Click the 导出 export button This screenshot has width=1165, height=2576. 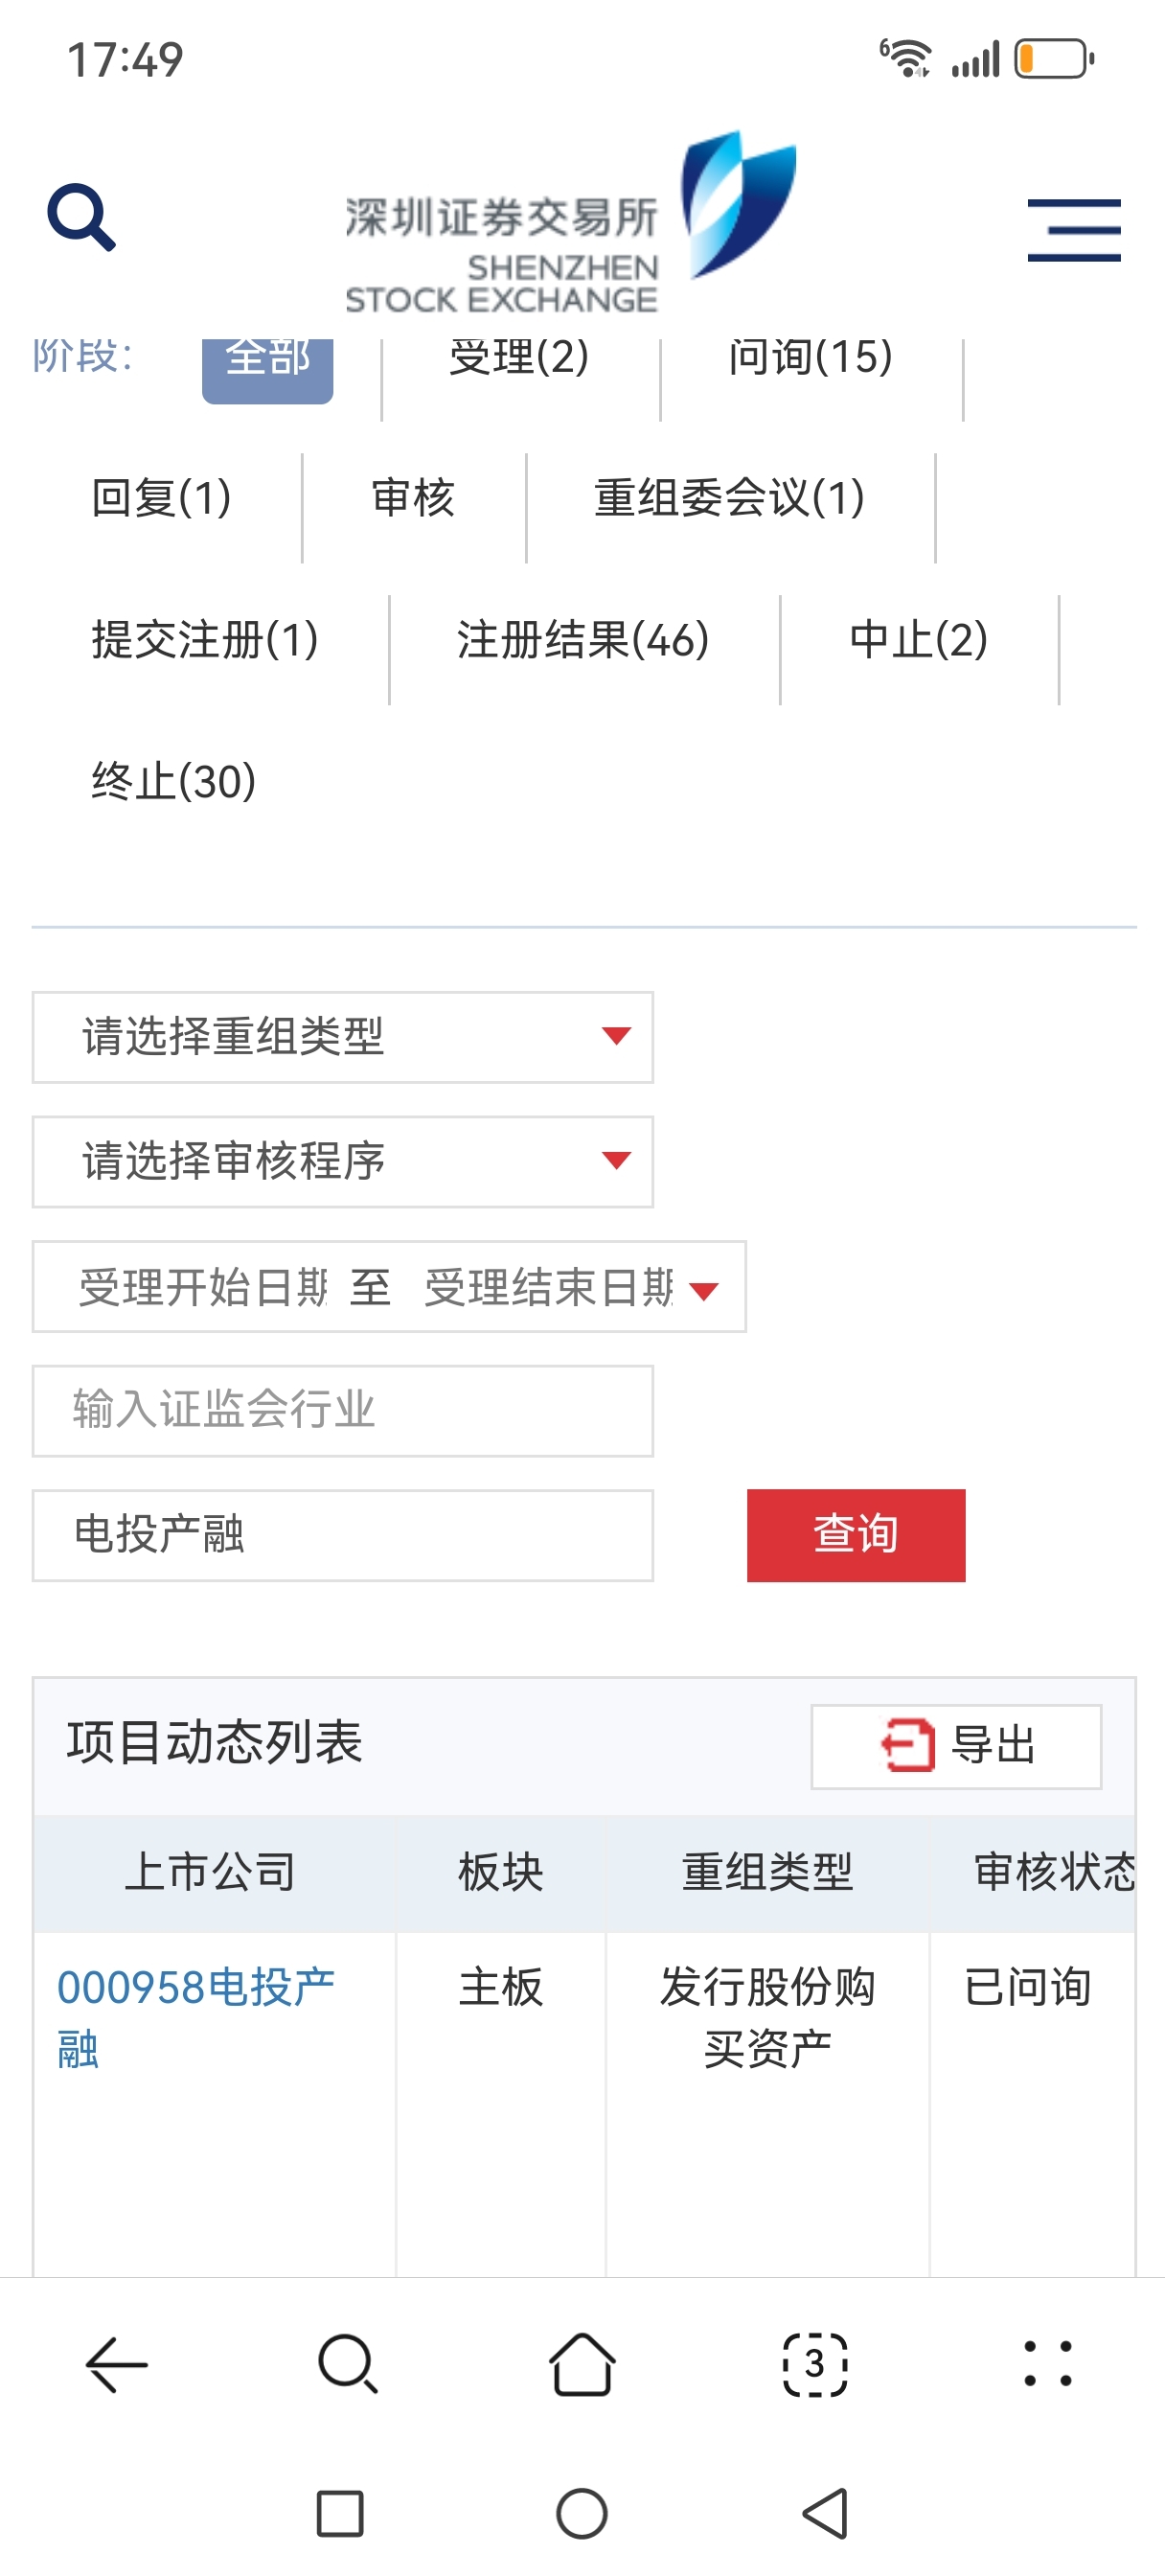click(x=956, y=1746)
